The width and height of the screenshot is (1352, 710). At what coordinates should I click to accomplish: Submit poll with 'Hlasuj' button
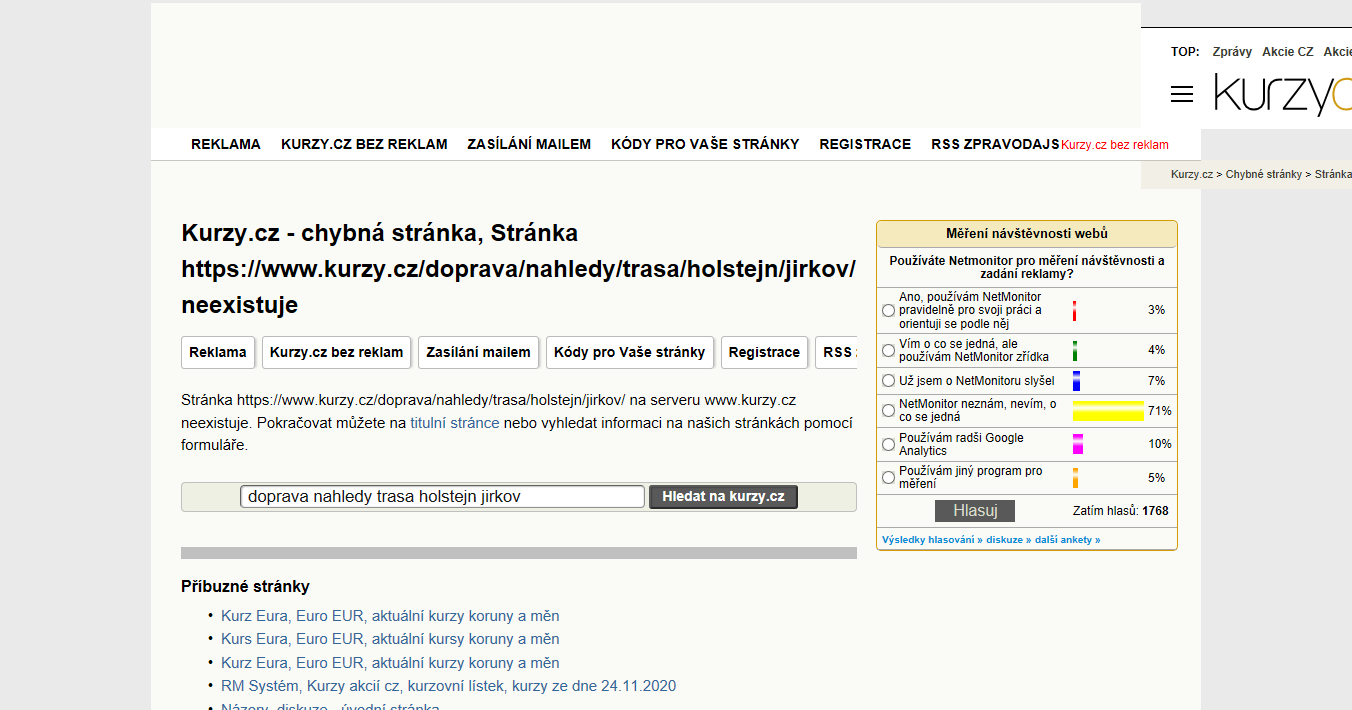click(x=975, y=511)
